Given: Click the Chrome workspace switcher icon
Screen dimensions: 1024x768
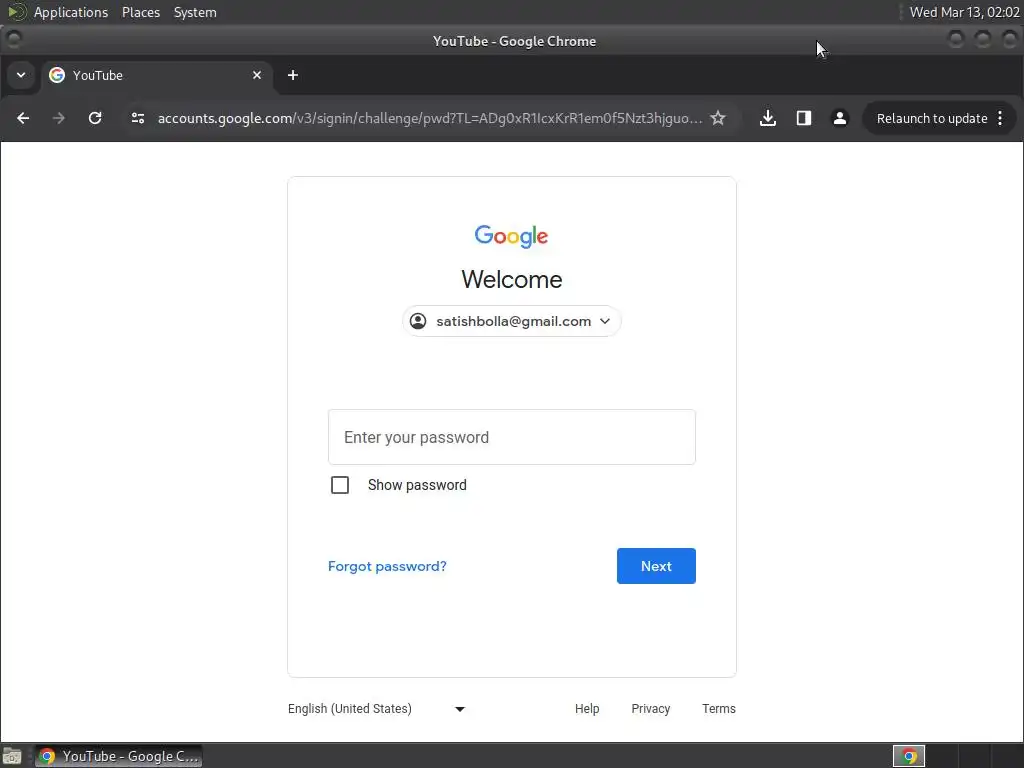Looking at the screenshot, I should [x=909, y=756].
